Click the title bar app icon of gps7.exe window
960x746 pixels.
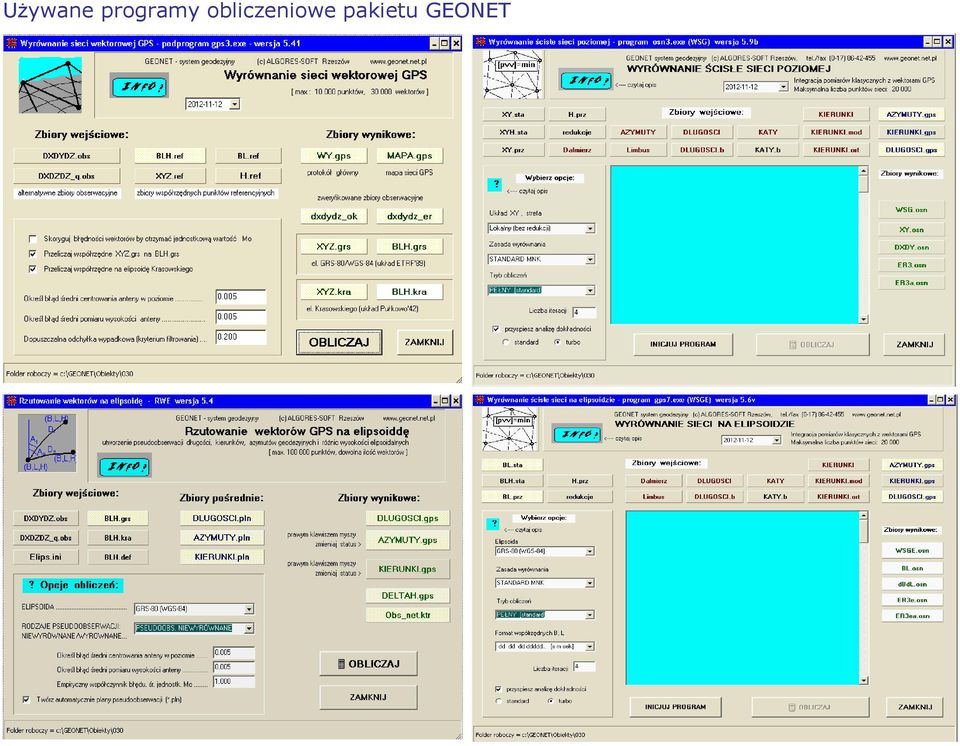point(480,400)
